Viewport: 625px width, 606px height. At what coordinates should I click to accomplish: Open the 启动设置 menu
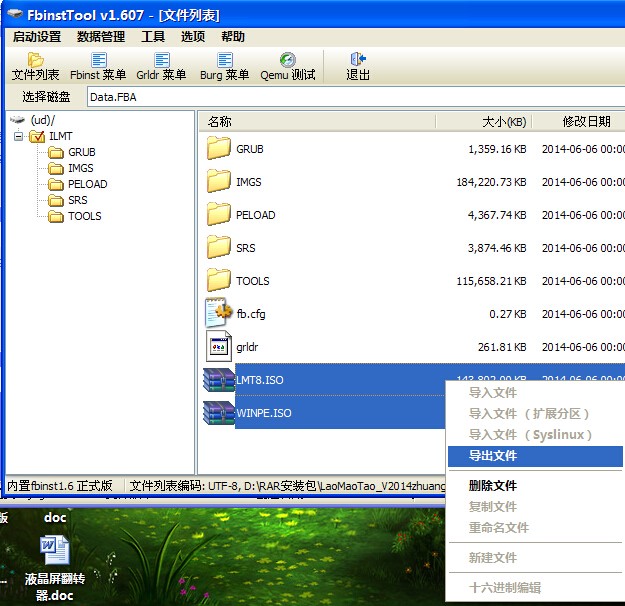click(37, 37)
